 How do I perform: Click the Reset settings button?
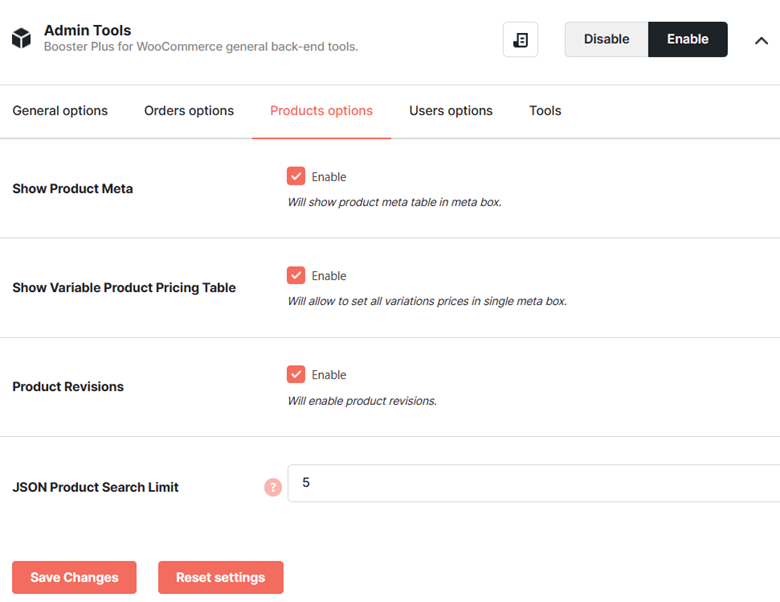click(x=221, y=577)
